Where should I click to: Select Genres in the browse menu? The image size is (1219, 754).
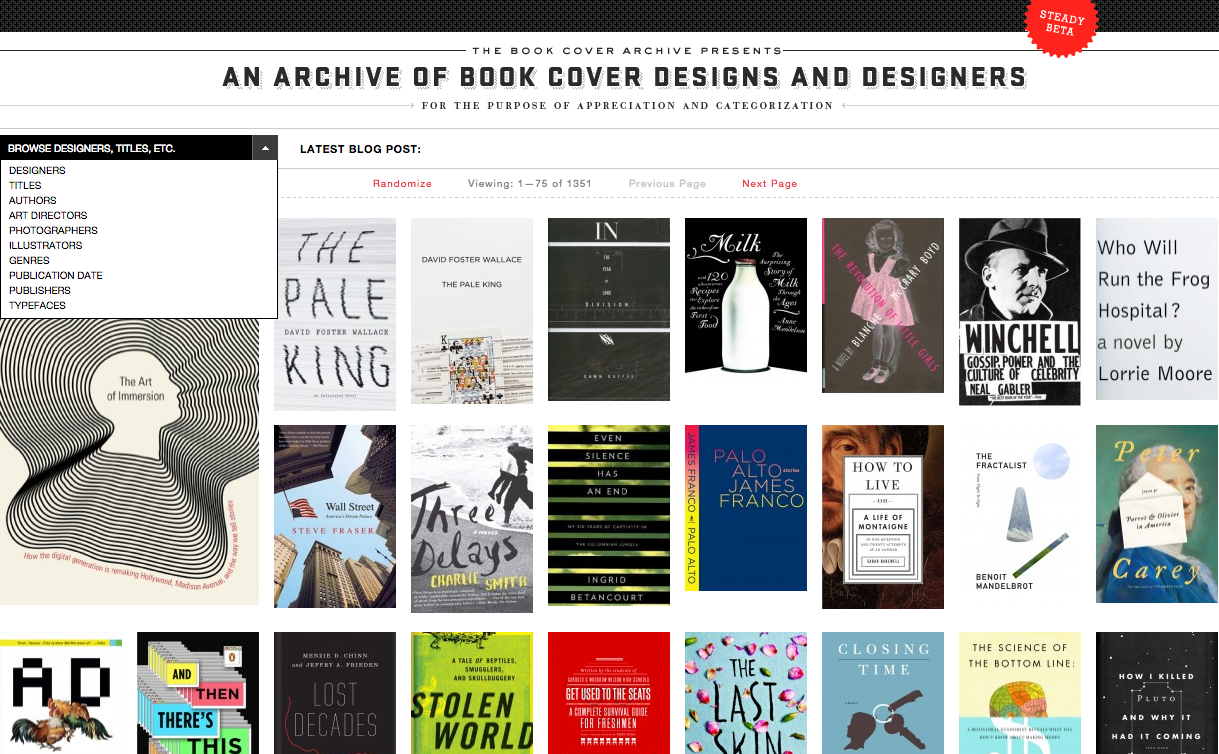click(x=29, y=260)
